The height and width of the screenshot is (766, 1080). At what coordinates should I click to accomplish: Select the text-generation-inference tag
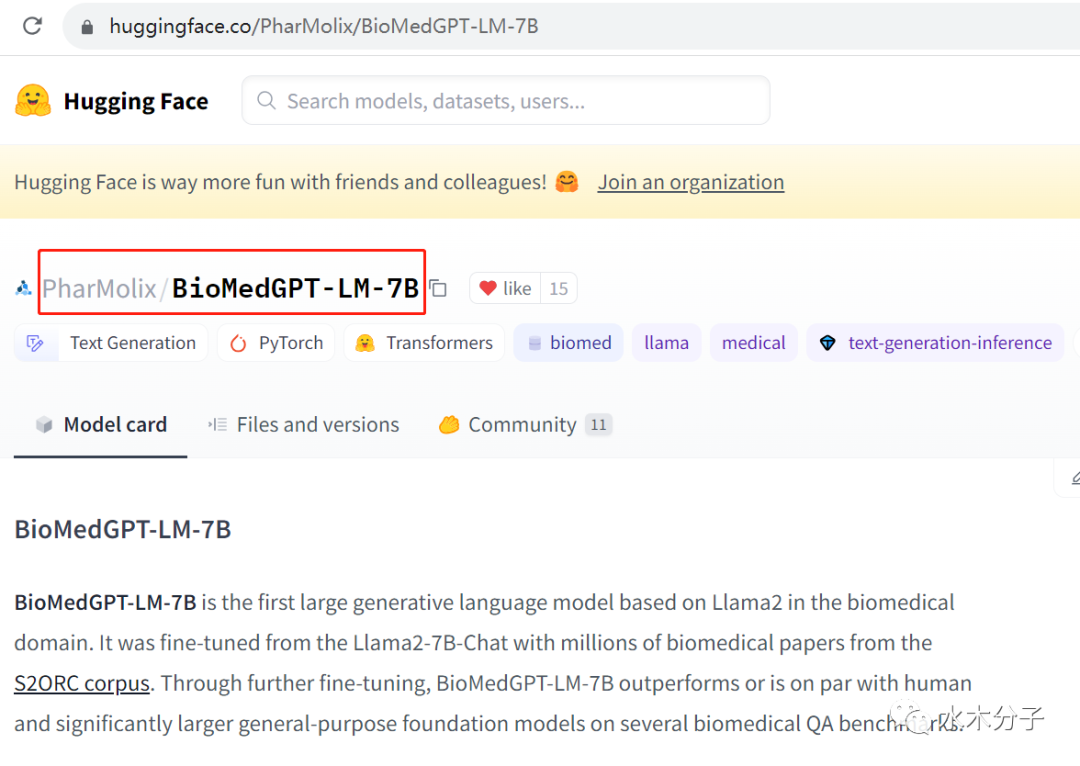point(935,343)
